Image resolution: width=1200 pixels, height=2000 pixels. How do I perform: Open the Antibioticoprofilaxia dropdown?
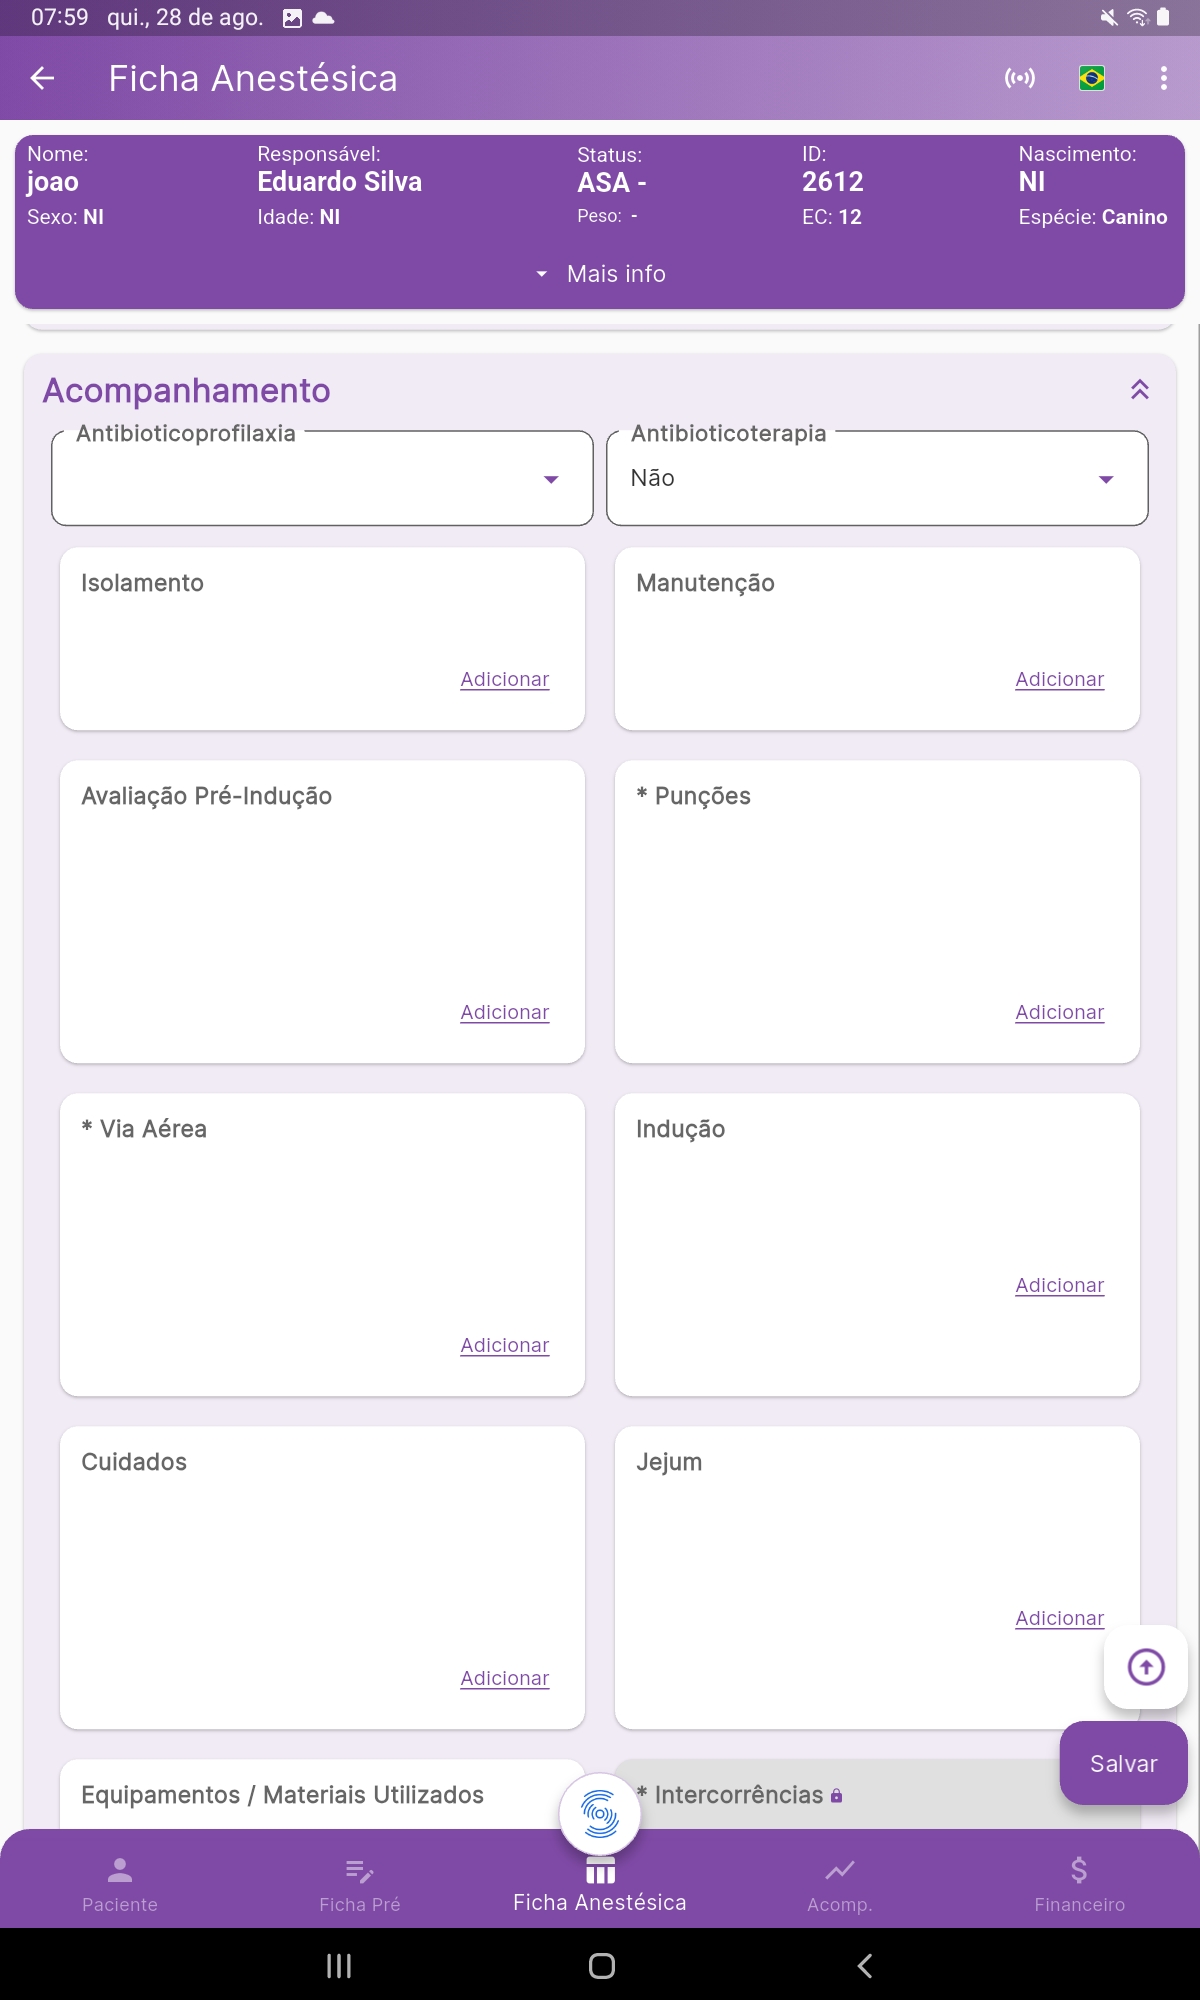(x=322, y=479)
